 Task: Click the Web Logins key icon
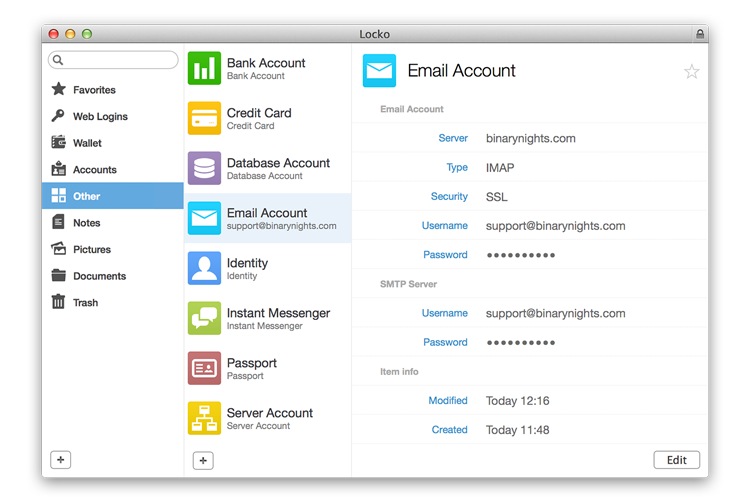point(58,116)
